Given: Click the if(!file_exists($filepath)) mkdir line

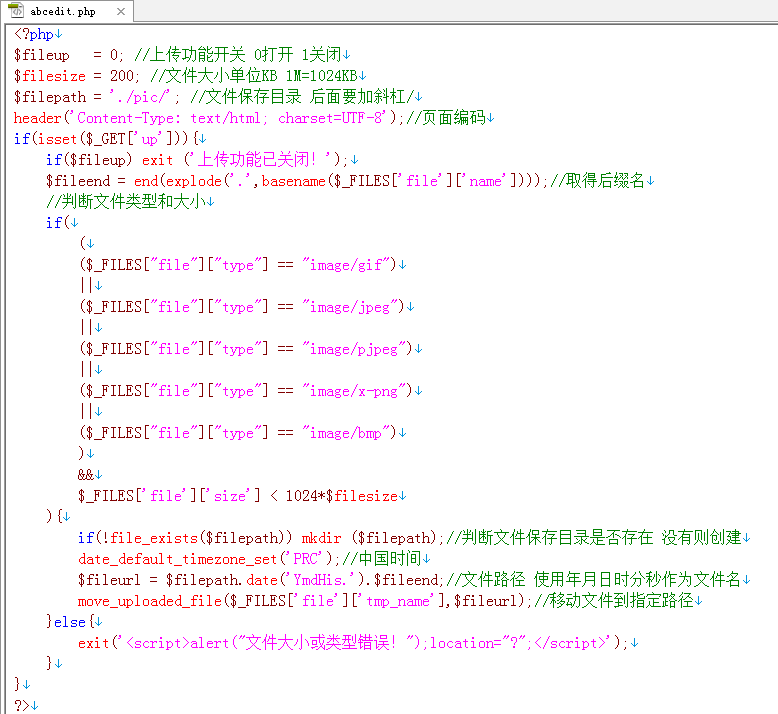Looking at the screenshot, I should point(414,538).
